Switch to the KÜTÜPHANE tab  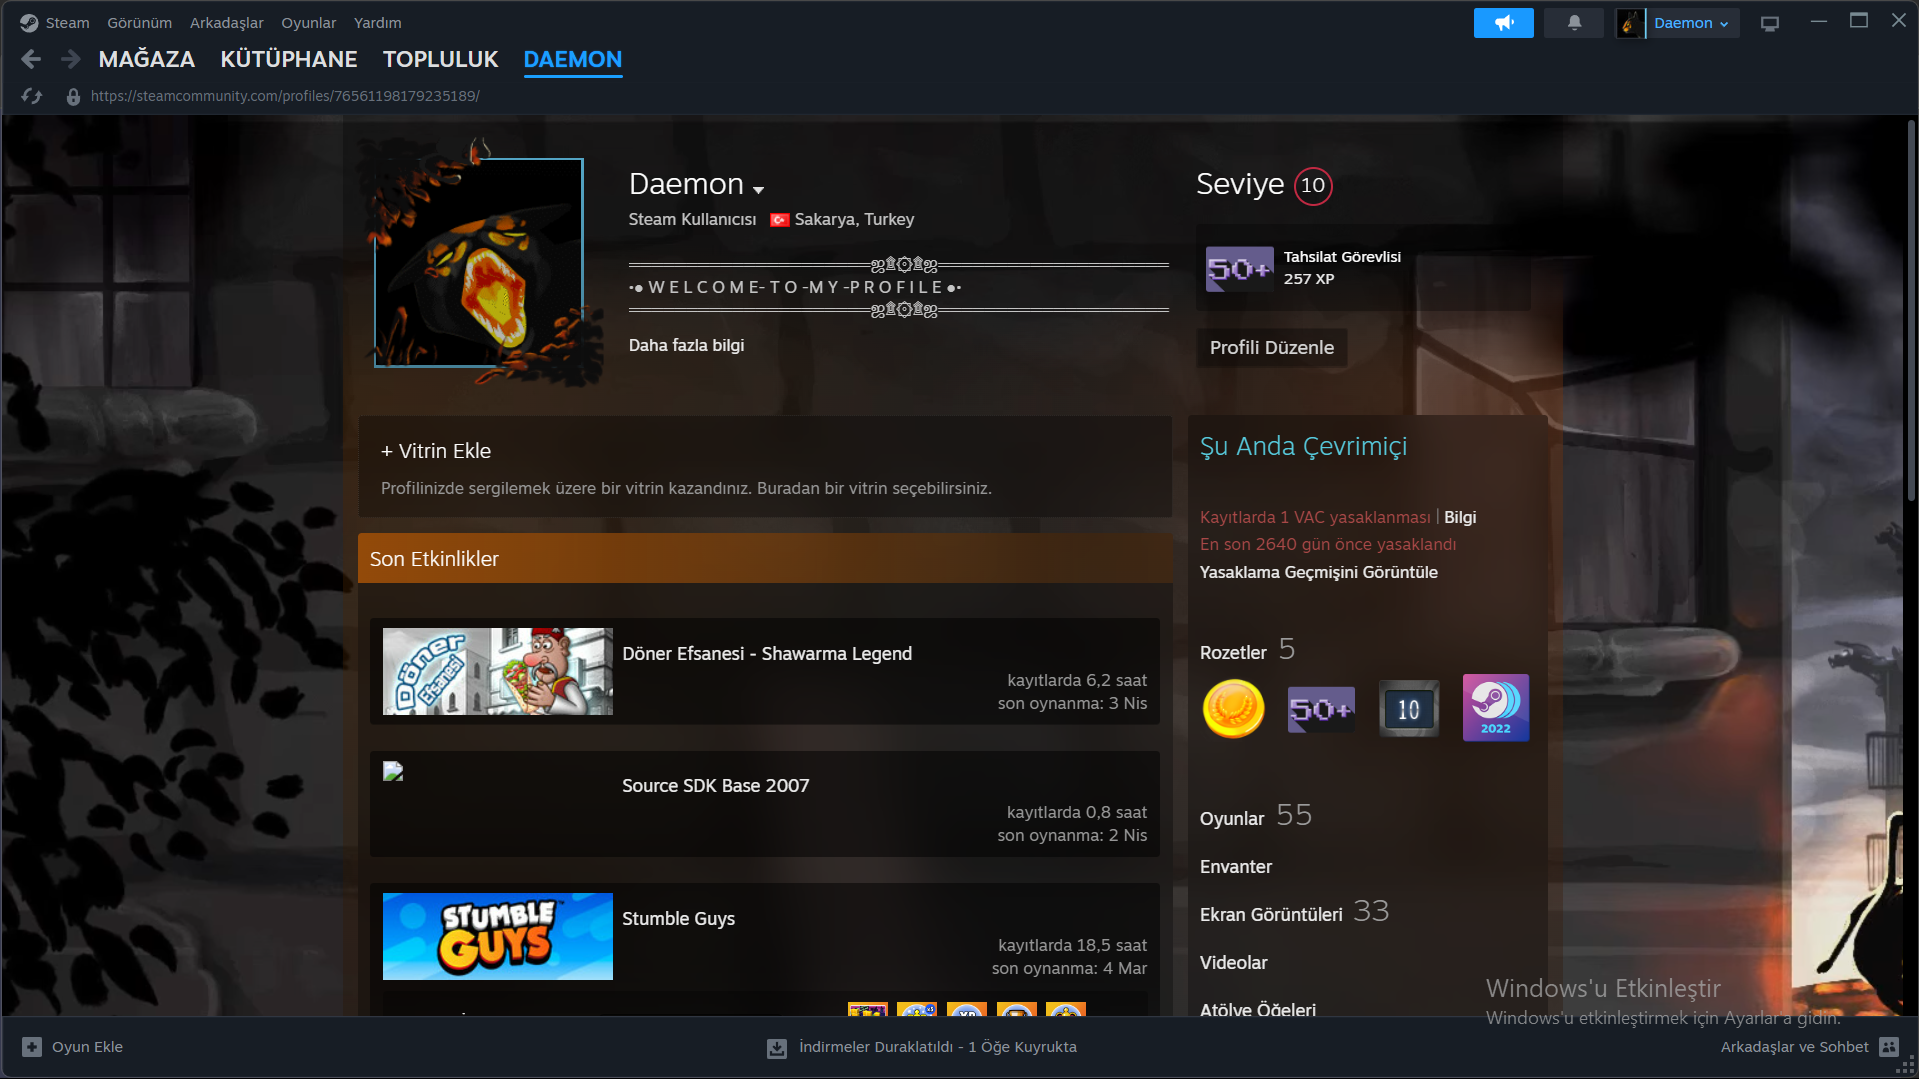point(289,60)
